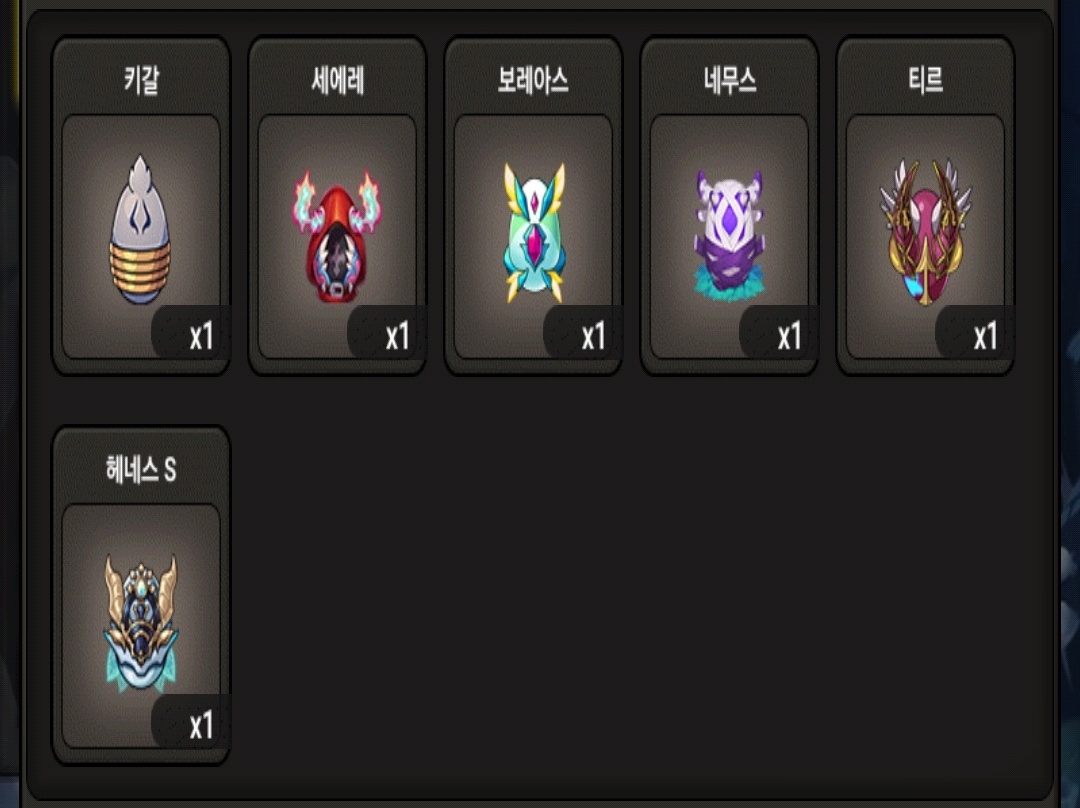Pick the 네무스 purple horned egg icon

click(729, 235)
